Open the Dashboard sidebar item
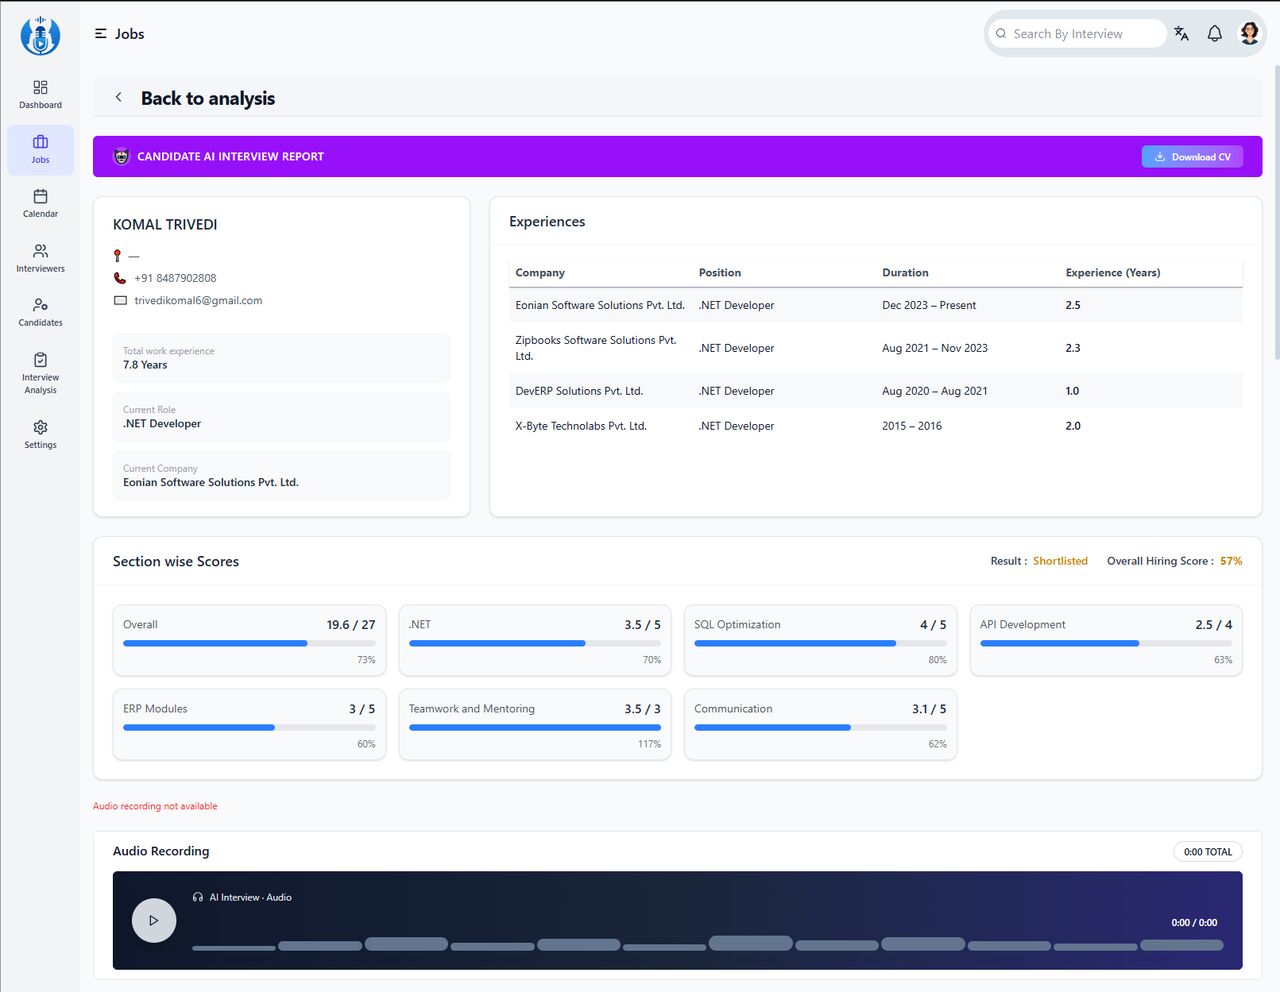The height and width of the screenshot is (992, 1280). click(40, 95)
